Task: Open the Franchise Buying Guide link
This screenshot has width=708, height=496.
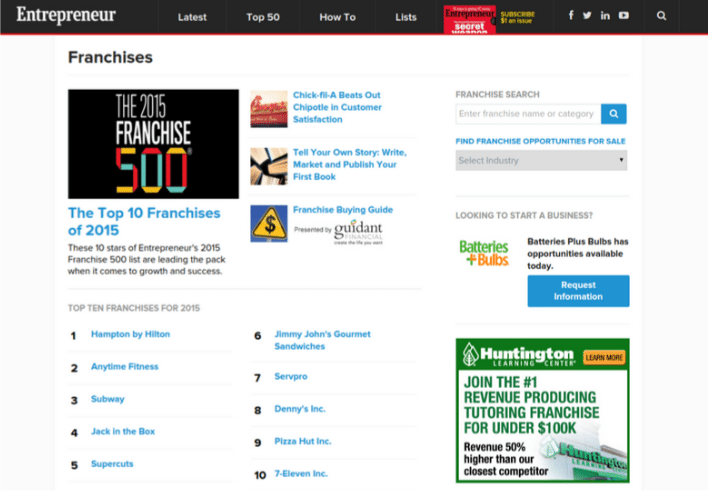Action: [343, 210]
